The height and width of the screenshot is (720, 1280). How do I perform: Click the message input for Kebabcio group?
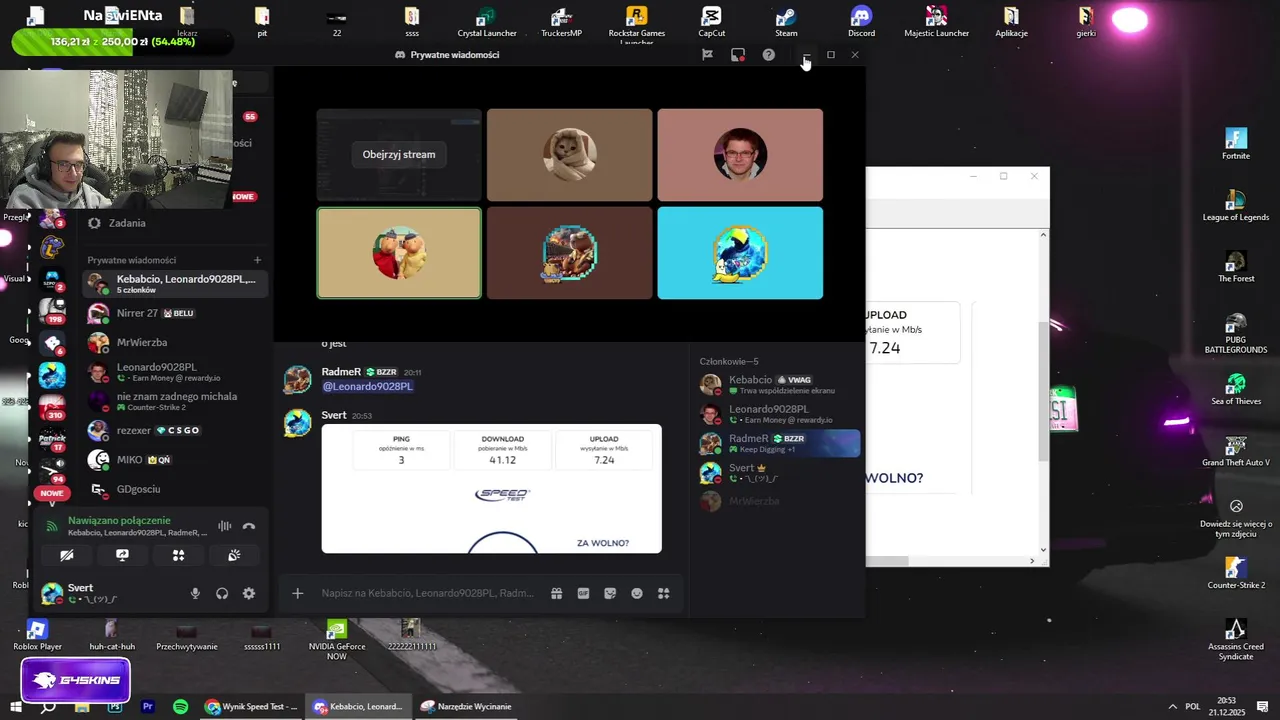click(428, 593)
